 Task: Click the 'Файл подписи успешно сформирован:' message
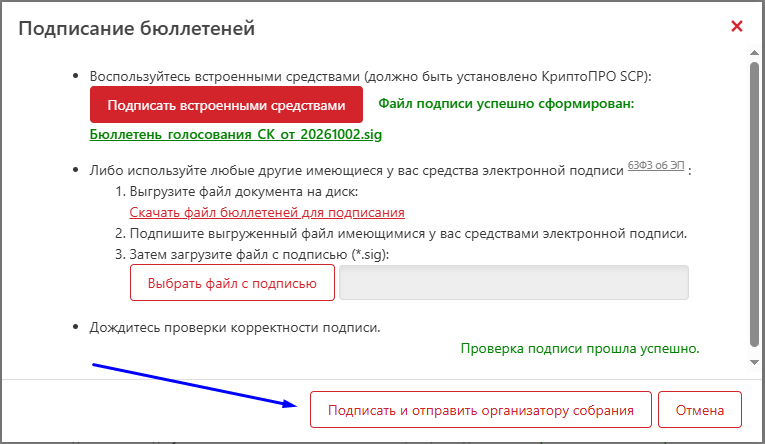coord(506,103)
